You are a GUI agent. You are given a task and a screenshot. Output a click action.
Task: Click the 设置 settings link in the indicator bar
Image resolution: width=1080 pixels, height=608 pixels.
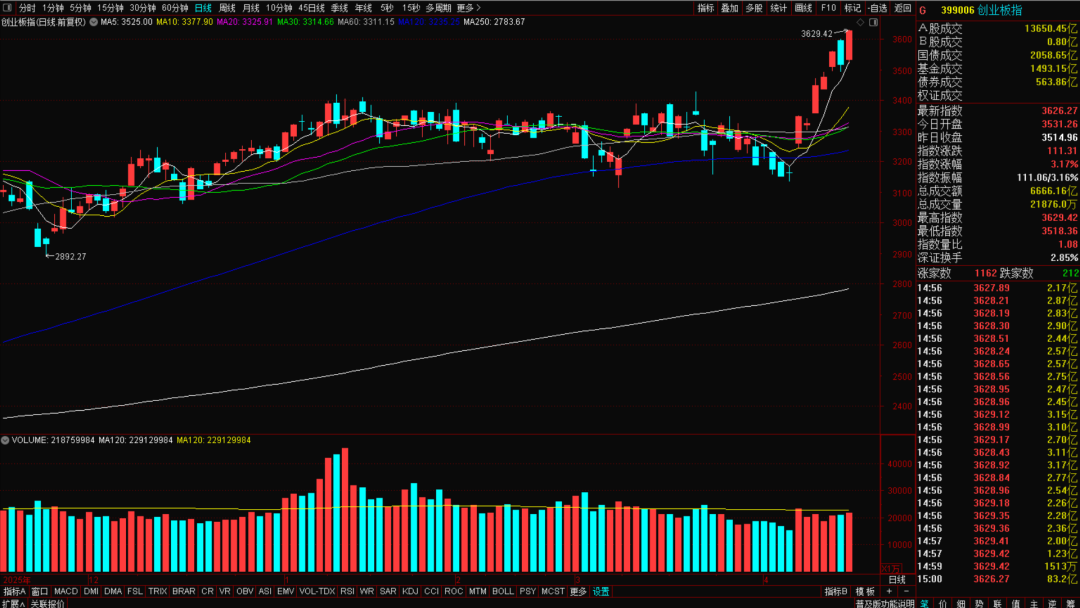coord(601,591)
